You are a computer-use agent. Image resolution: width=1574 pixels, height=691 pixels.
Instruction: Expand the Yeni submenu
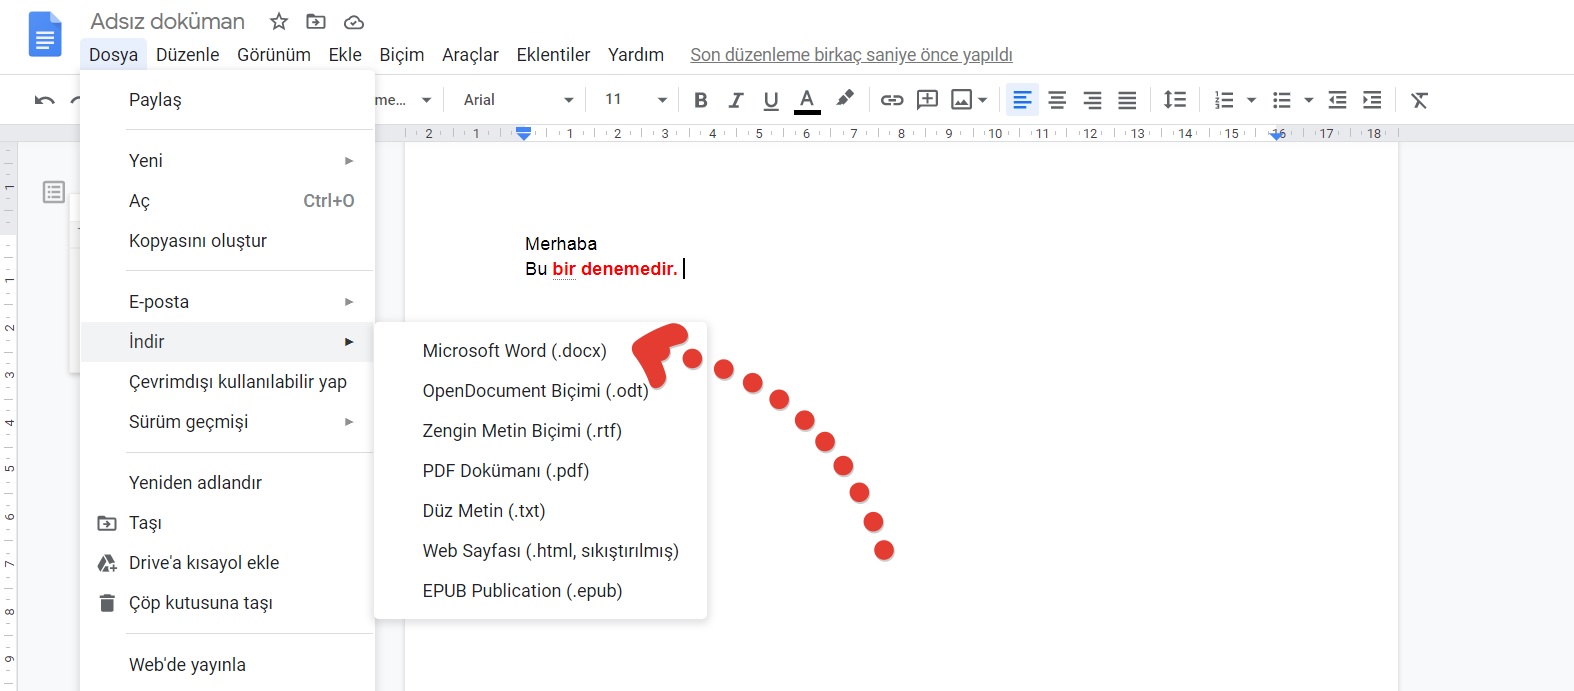[x=227, y=161]
